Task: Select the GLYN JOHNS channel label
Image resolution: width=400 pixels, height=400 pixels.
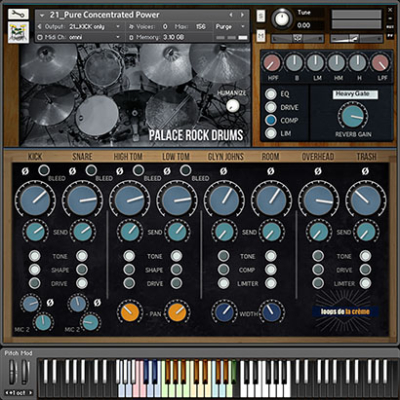Action: pyautogui.click(x=226, y=157)
